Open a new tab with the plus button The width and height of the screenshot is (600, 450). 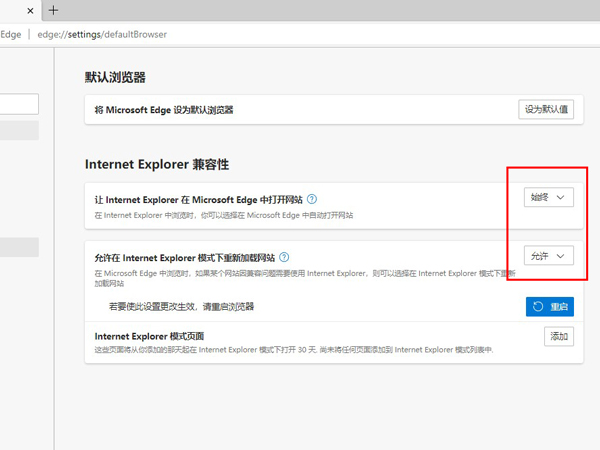(53, 10)
